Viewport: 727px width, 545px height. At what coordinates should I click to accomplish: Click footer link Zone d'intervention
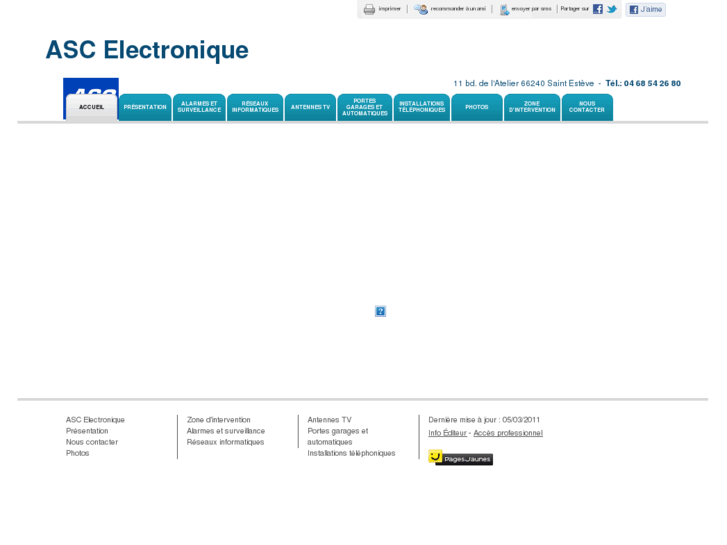[218, 420]
